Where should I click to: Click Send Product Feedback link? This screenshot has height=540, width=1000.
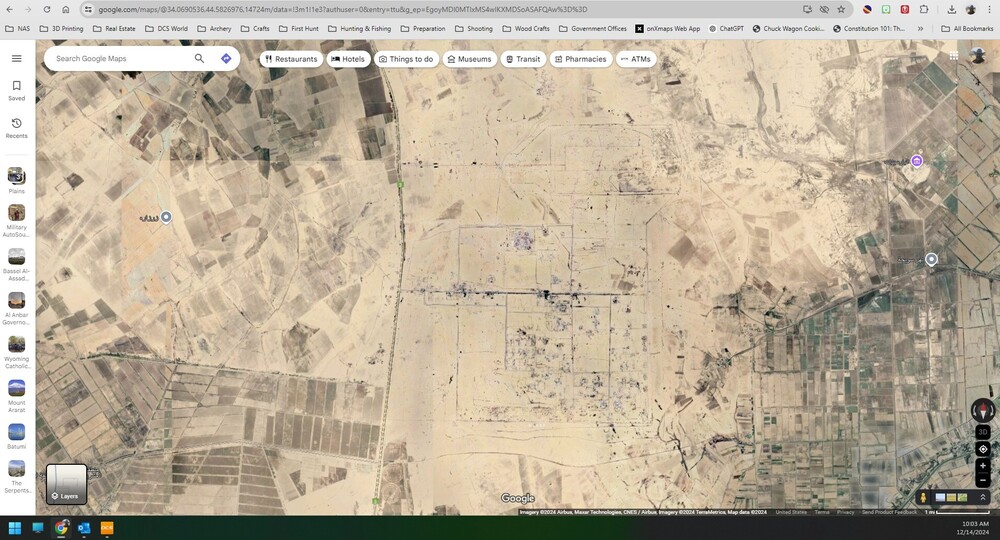[889, 512]
